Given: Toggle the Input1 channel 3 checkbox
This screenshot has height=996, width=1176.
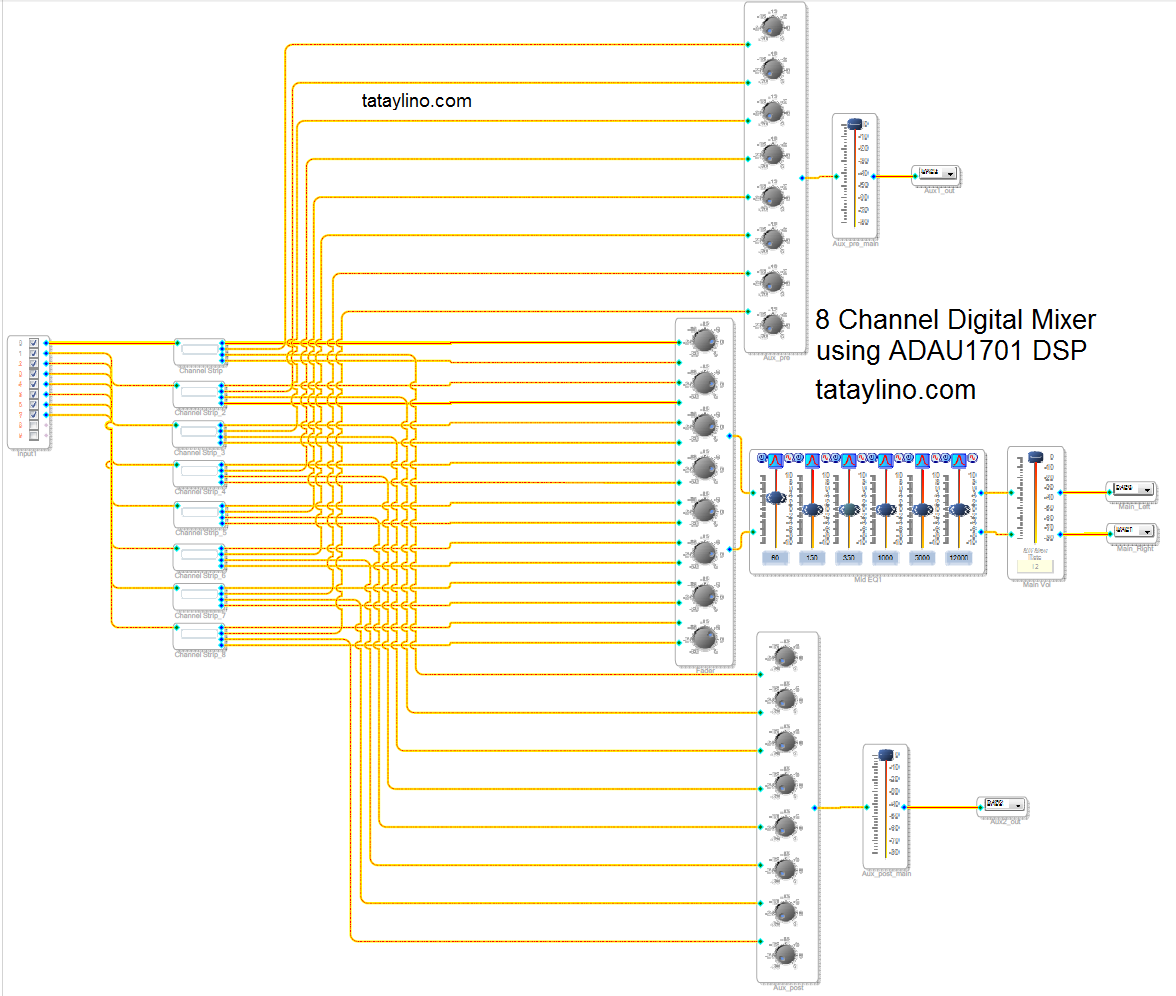Looking at the screenshot, I should [x=34, y=374].
